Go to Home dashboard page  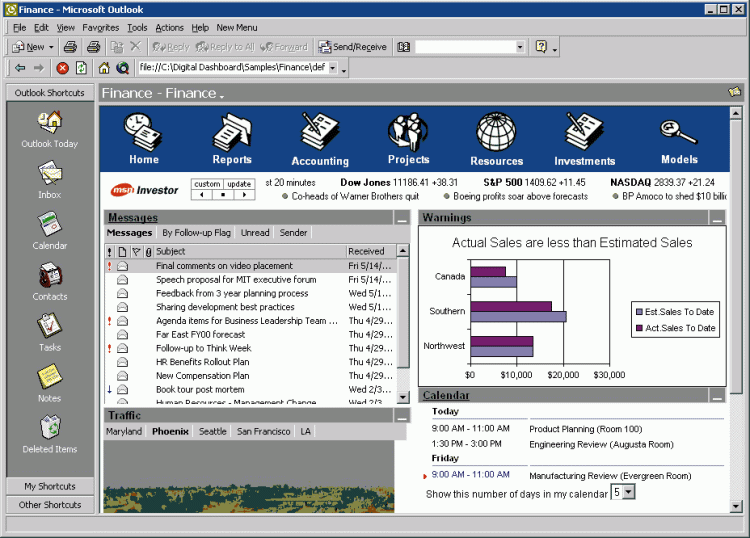point(144,139)
